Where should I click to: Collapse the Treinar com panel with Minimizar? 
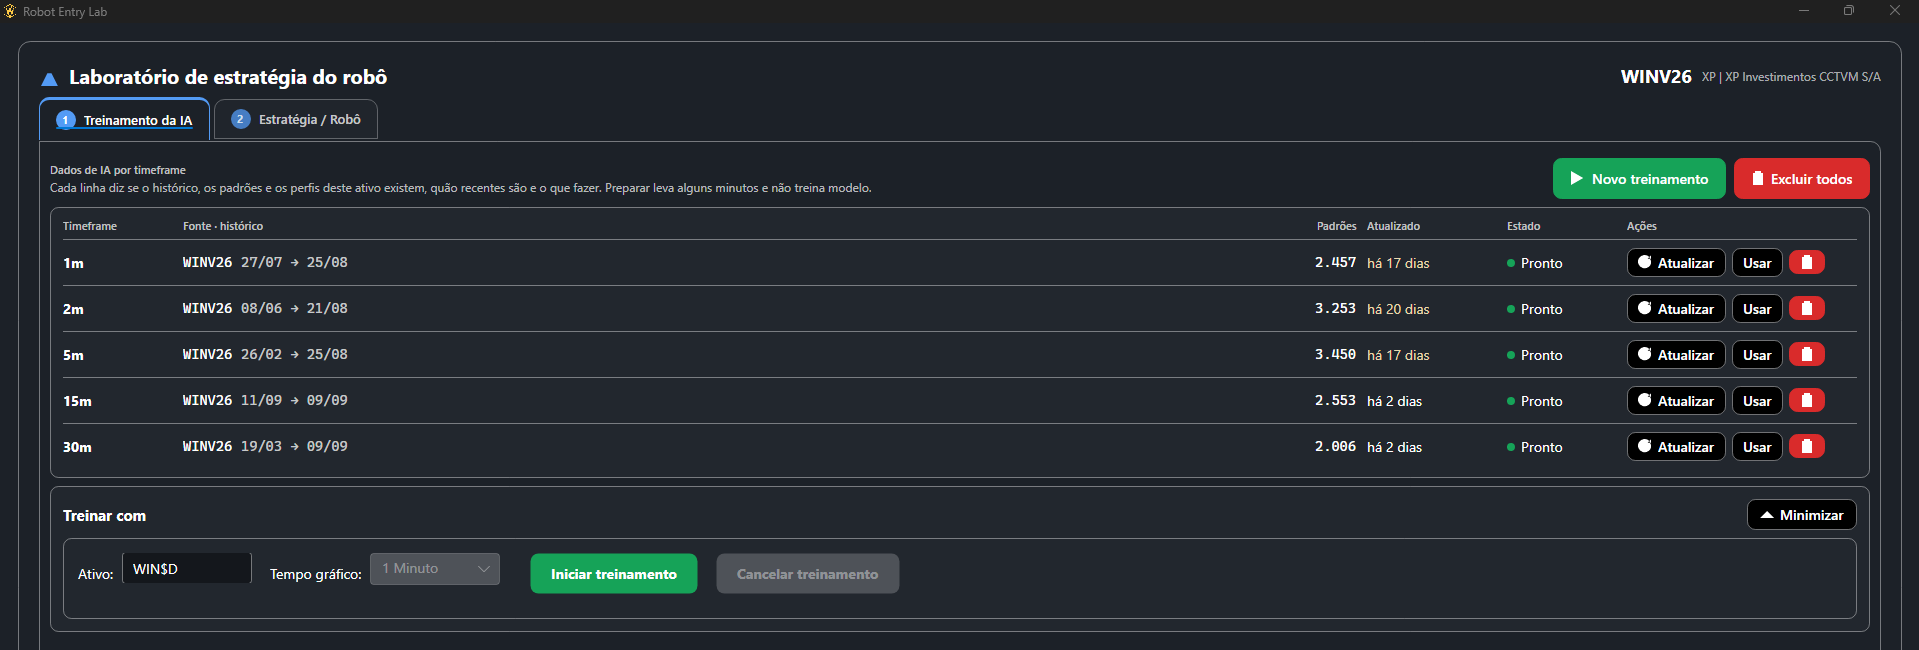1801,515
